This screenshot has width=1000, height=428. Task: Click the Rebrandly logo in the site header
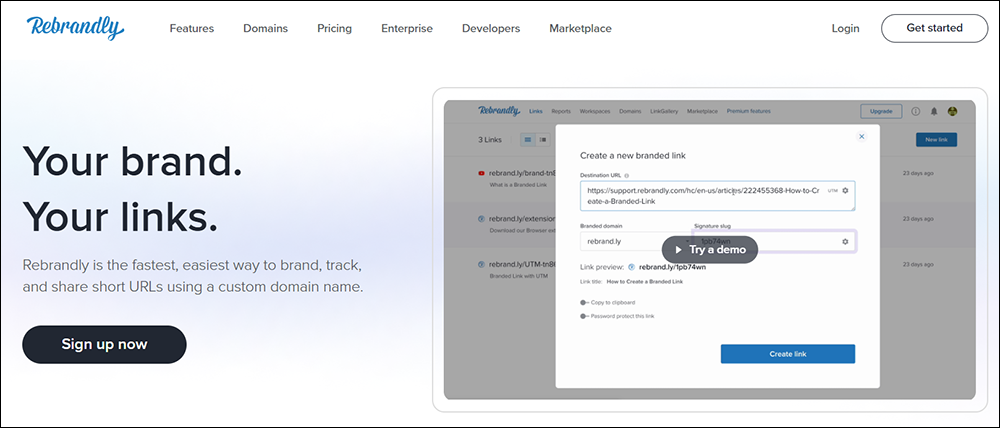pos(75,28)
